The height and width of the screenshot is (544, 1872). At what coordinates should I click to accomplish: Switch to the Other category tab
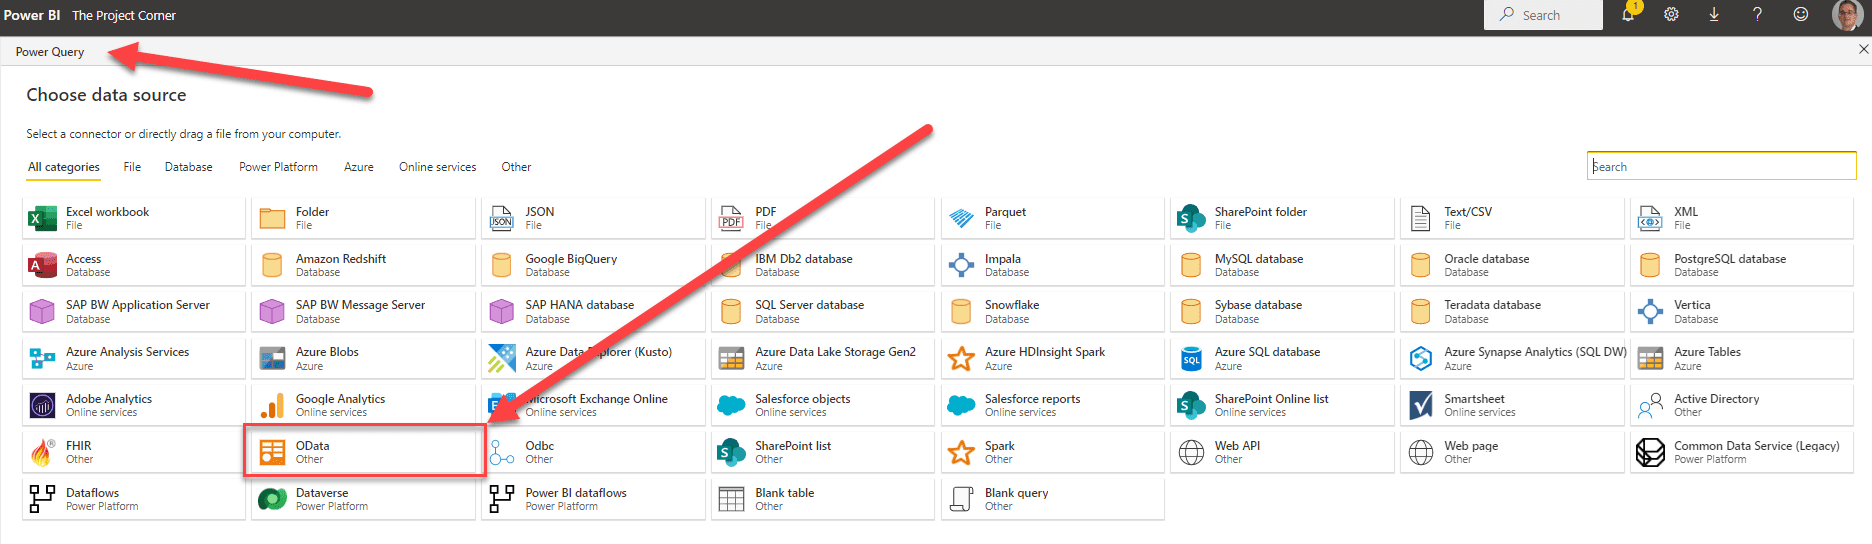point(516,167)
